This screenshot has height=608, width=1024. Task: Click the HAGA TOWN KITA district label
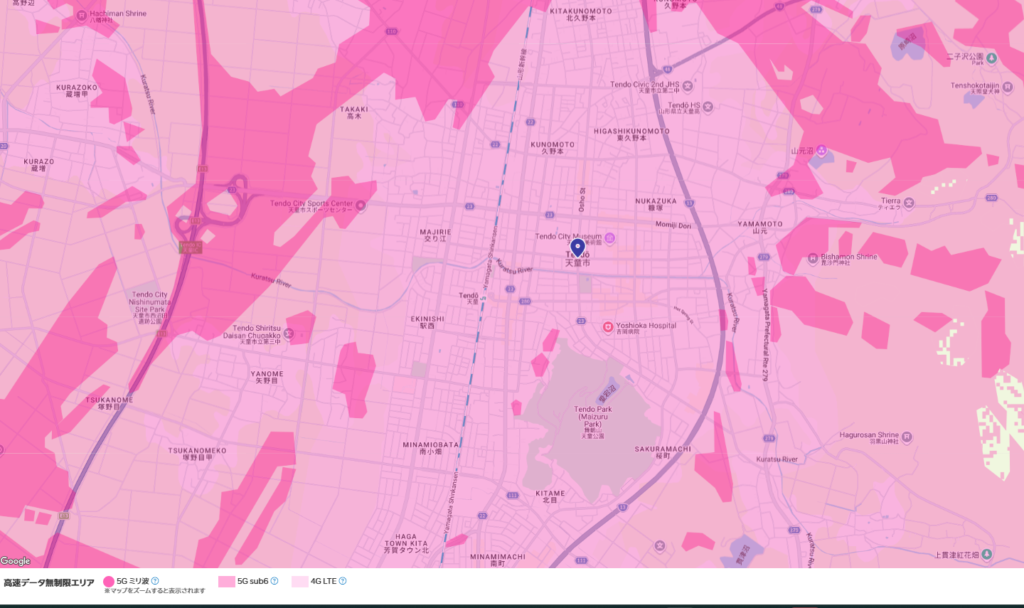tap(405, 541)
